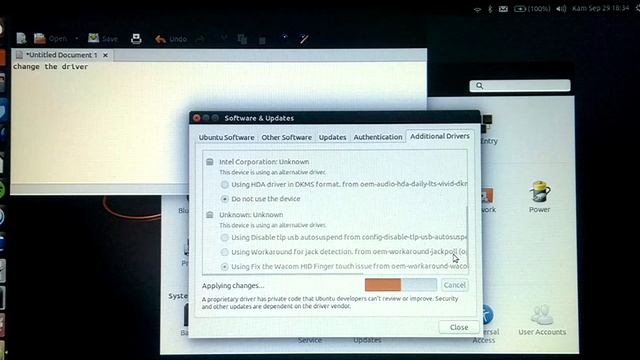Screen dimensions: 640x360
Task: Copy selection with gedit's copy icon
Action: click(242, 39)
